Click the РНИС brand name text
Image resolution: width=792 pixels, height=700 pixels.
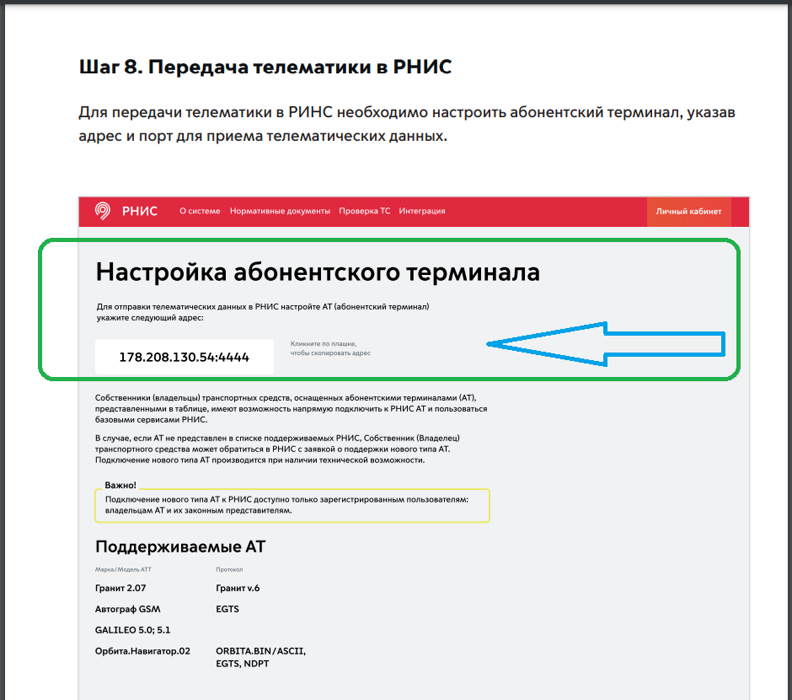139,211
